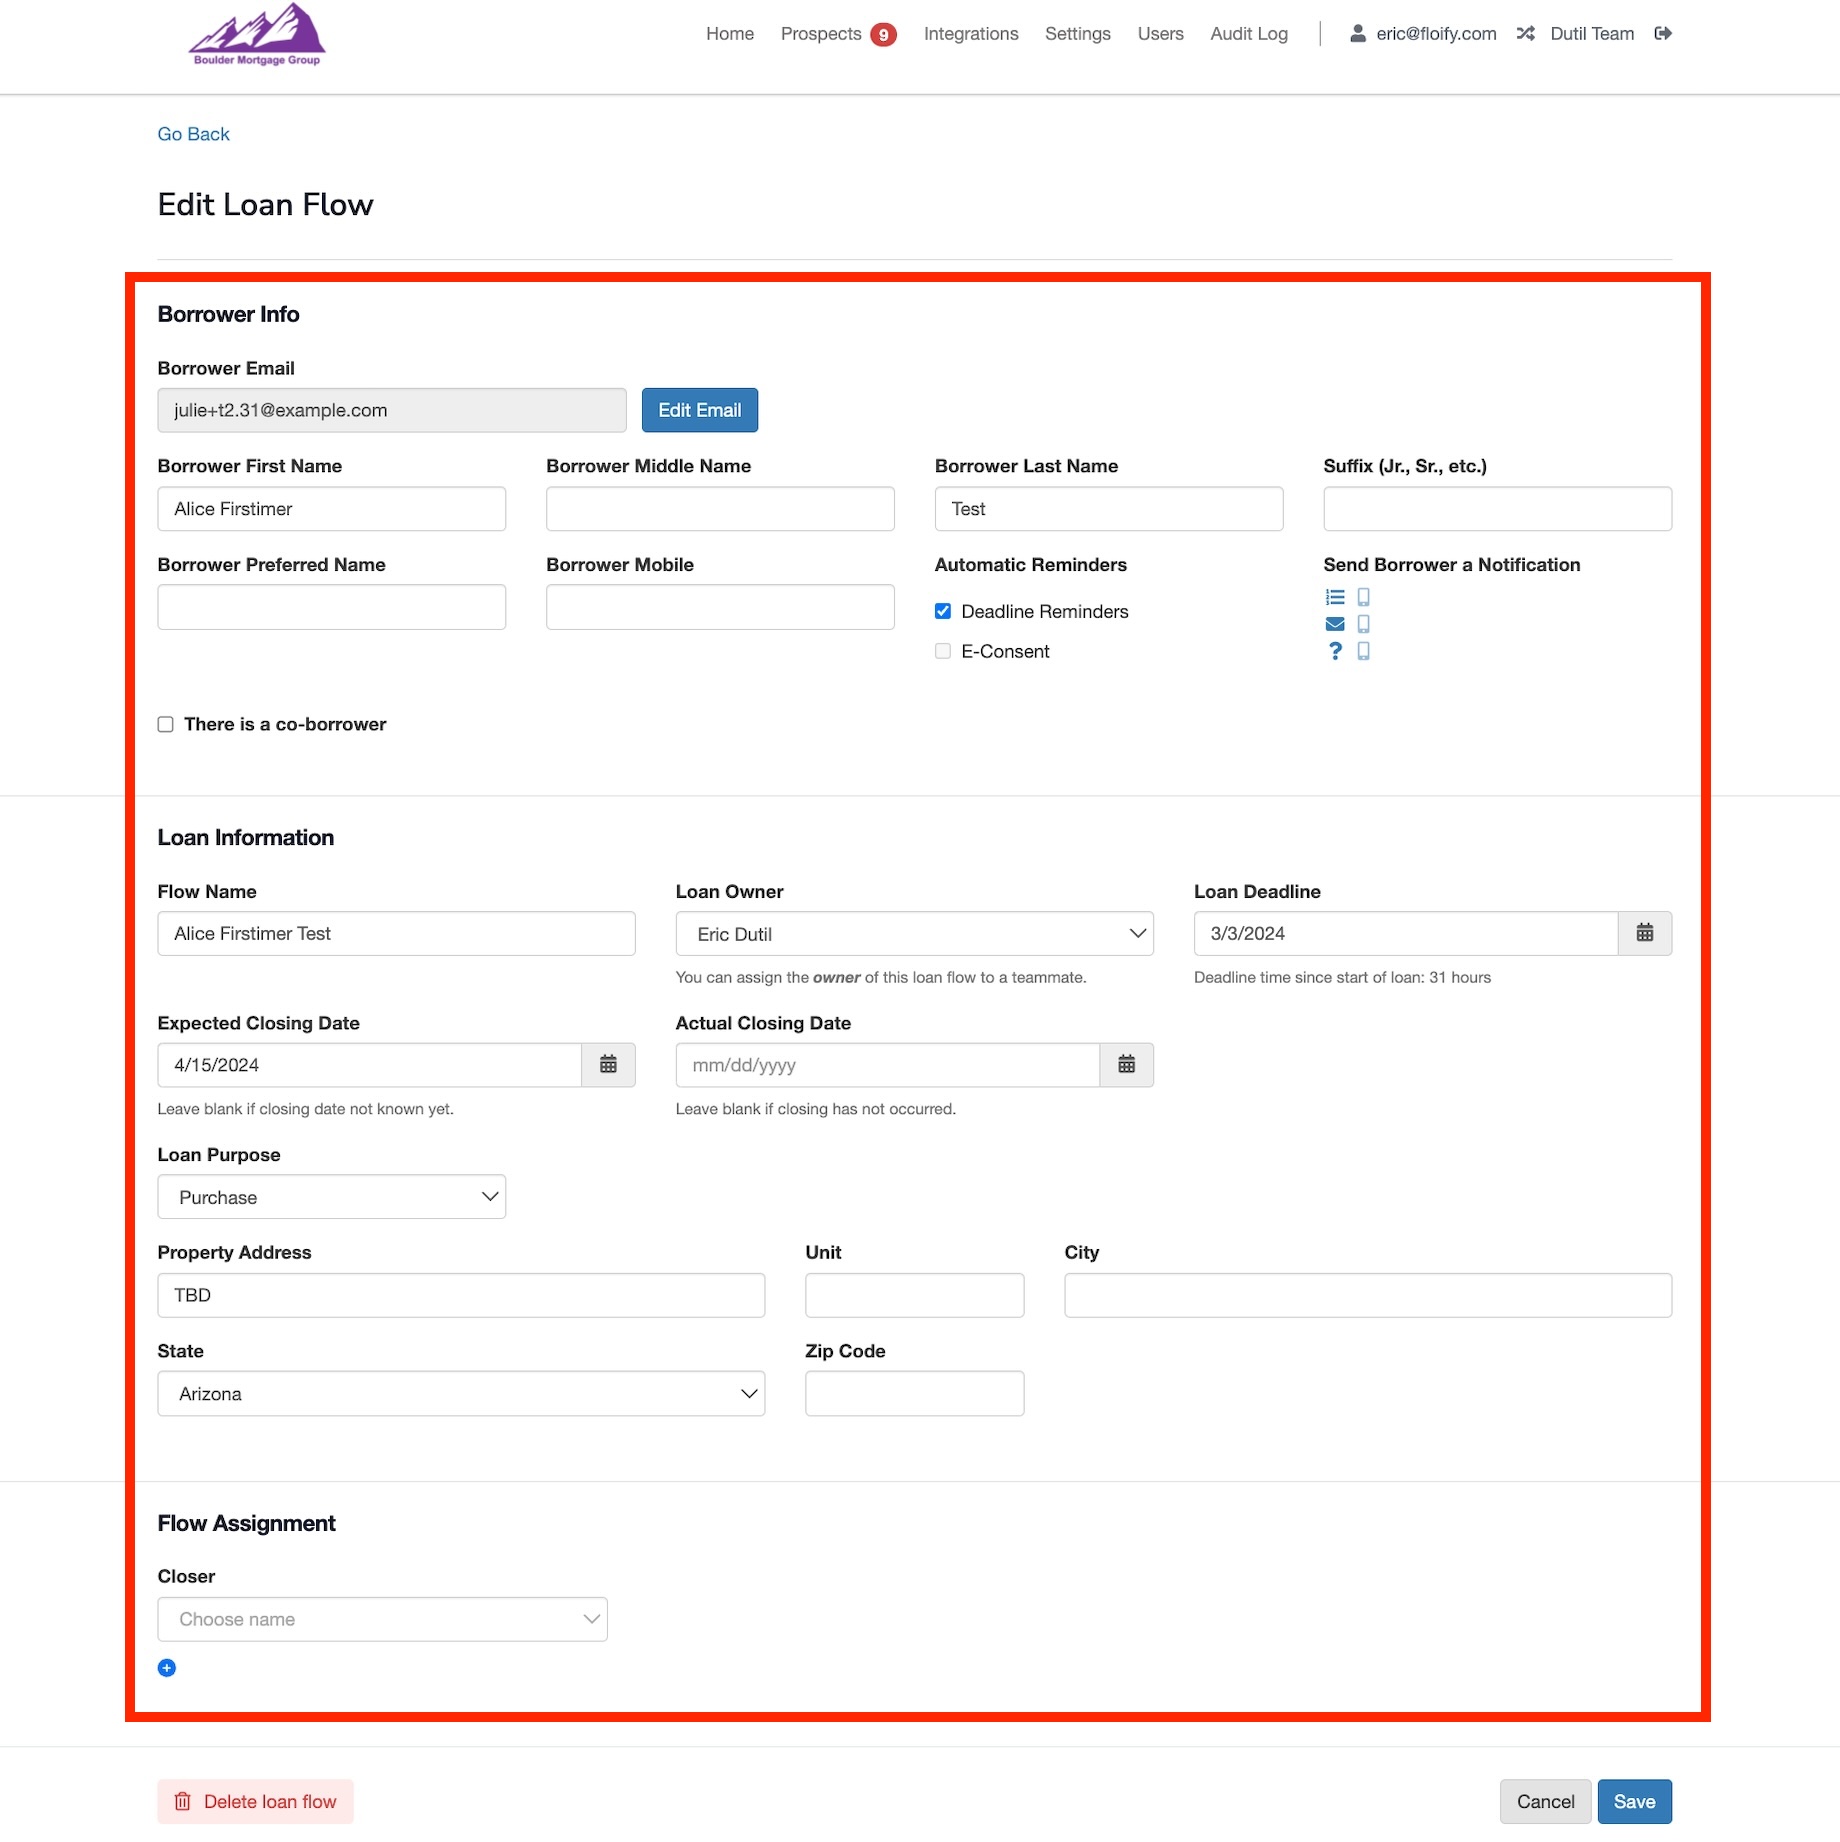Uncheck the Deadline Reminders checkbox
1840x1842 pixels.
click(943, 611)
